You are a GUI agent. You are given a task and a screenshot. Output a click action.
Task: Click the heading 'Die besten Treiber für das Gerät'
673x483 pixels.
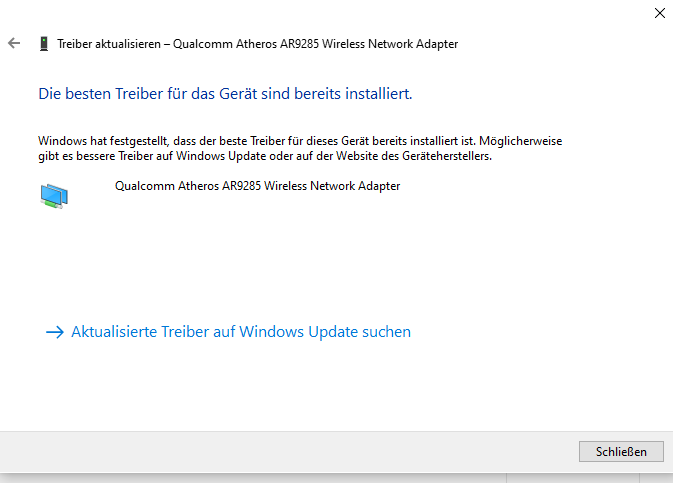pos(225,94)
